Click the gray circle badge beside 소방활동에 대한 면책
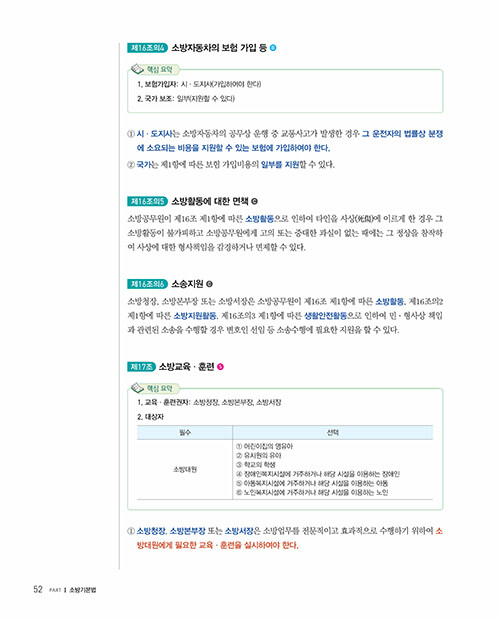Image resolution: width=500 pixels, height=619 pixels. [x=255, y=201]
